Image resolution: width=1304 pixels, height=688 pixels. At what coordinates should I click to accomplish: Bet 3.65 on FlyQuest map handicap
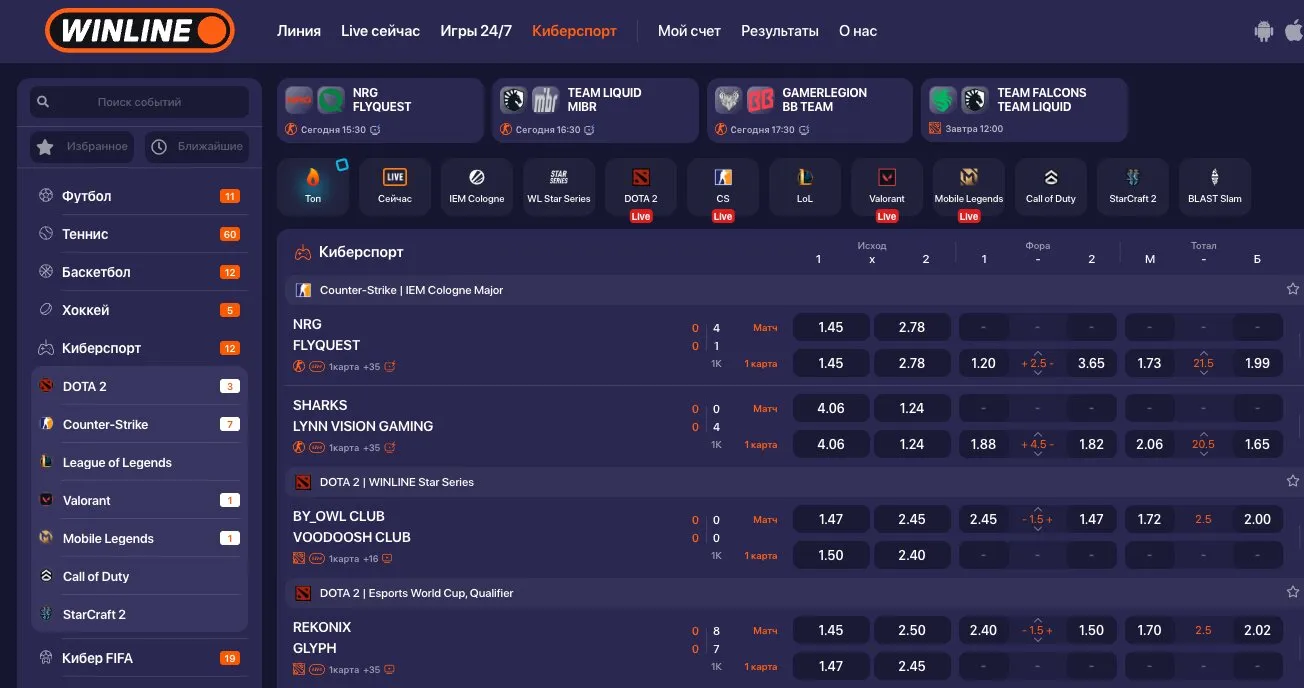tap(1091, 363)
